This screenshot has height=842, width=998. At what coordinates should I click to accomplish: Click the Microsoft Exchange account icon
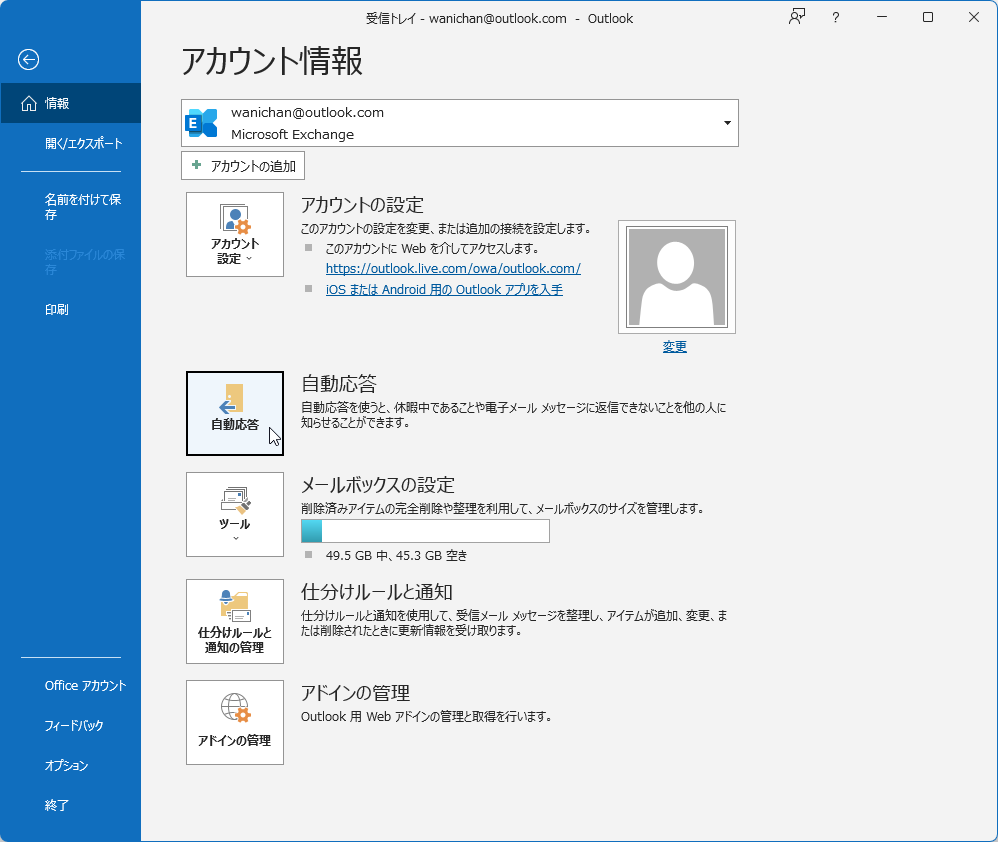(x=201, y=123)
